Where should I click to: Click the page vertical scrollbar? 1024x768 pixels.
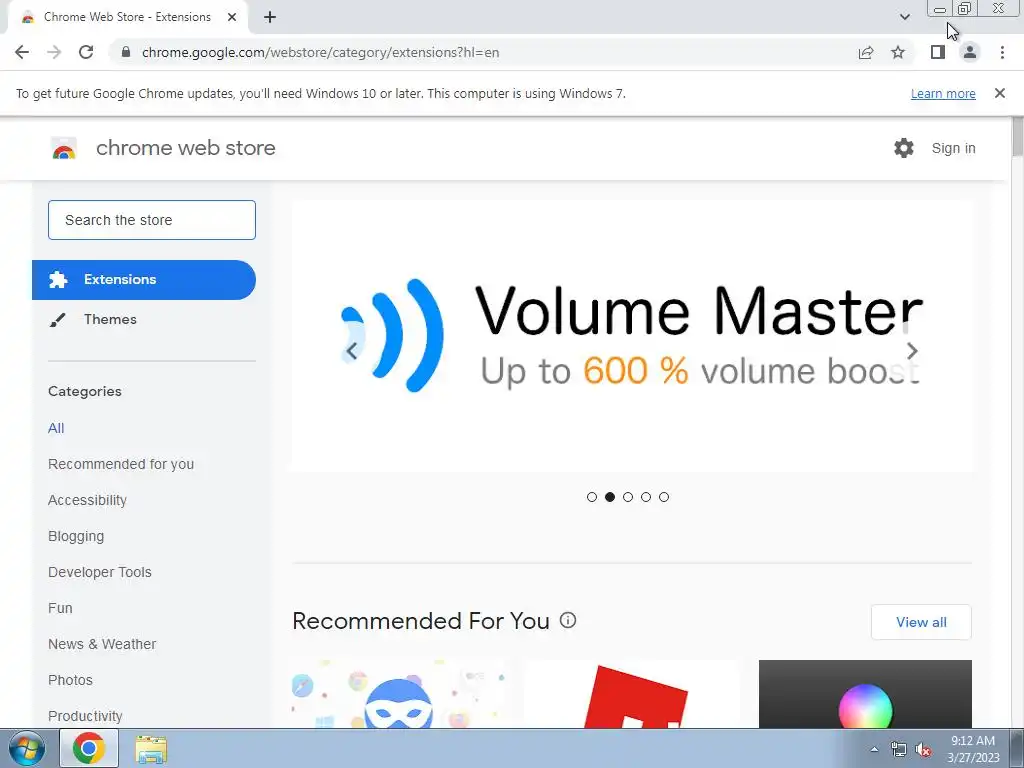coord(1017,136)
